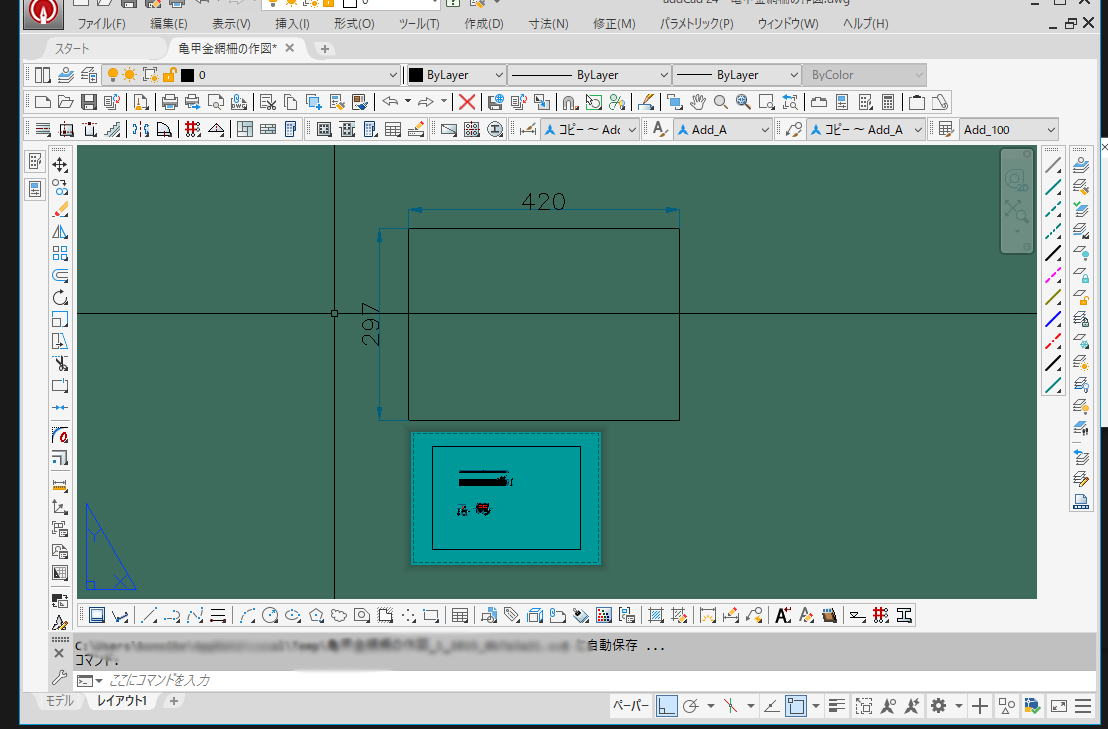This screenshot has width=1108, height=729.
Task: Click the レイアウト1 layout tab
Action: click(122, 701)
